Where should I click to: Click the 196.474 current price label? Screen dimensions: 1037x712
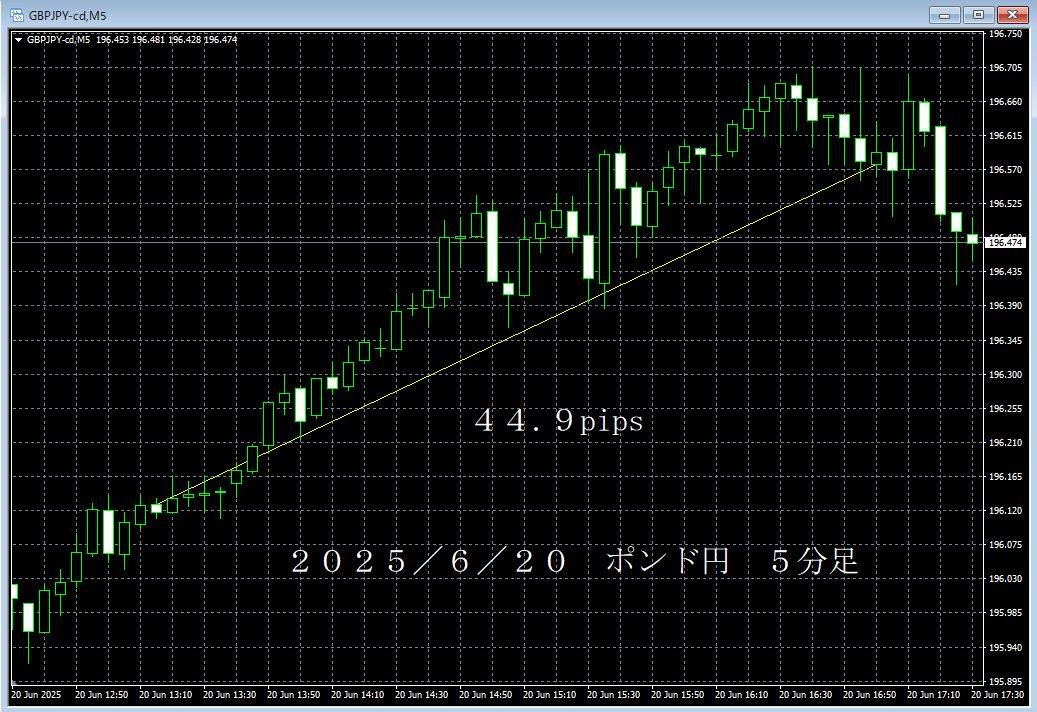(1004, 243)
